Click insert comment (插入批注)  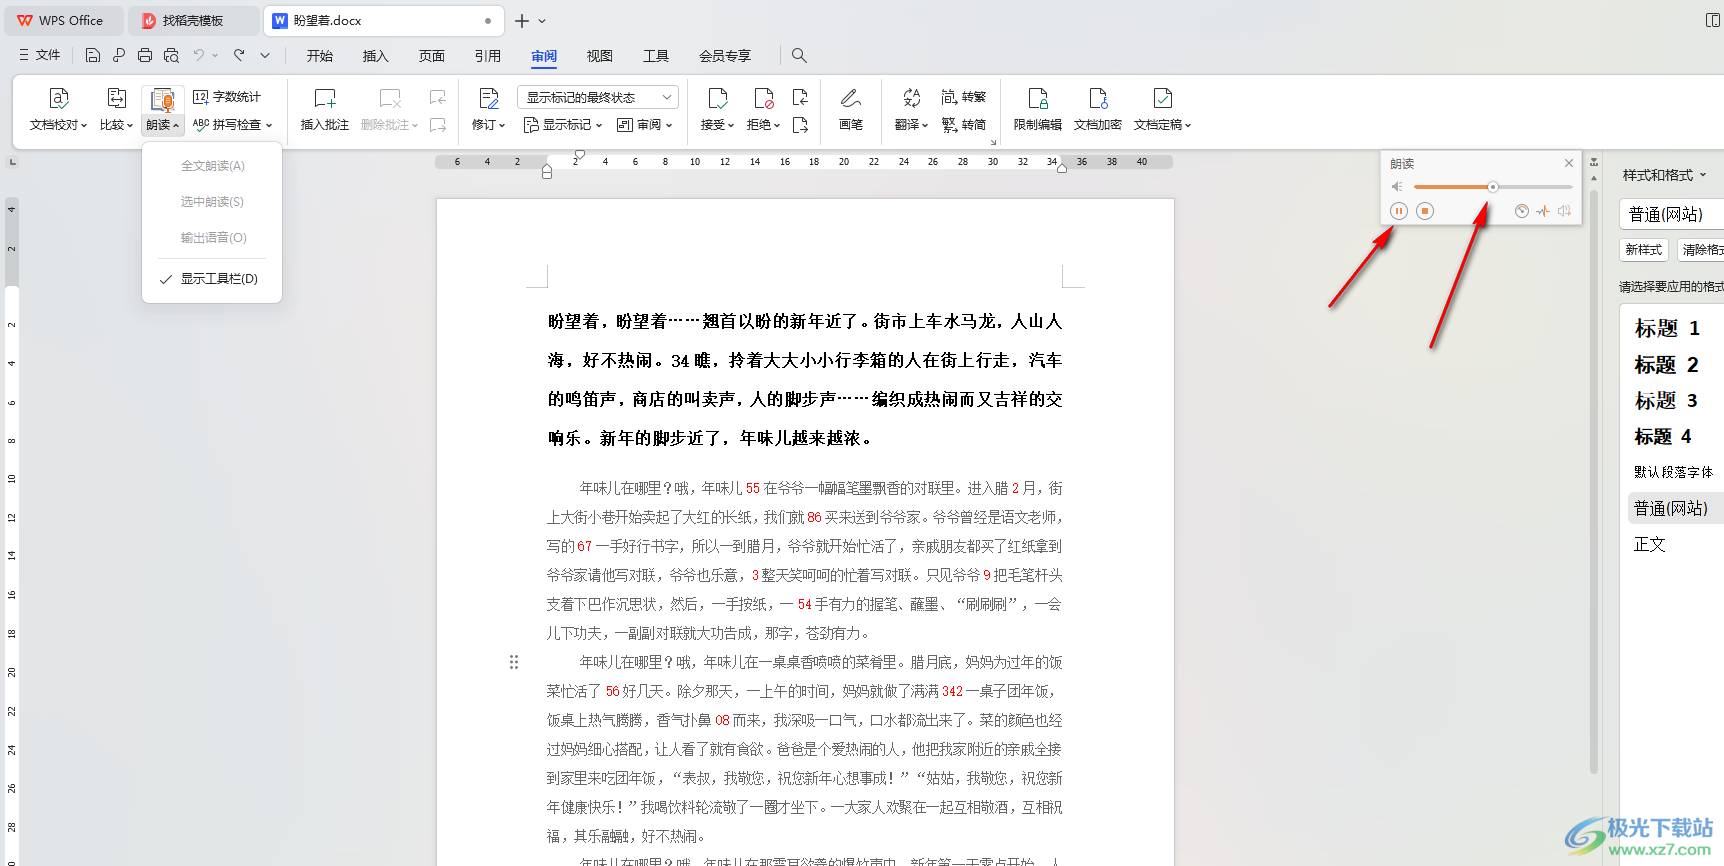(x=325, y=109)
